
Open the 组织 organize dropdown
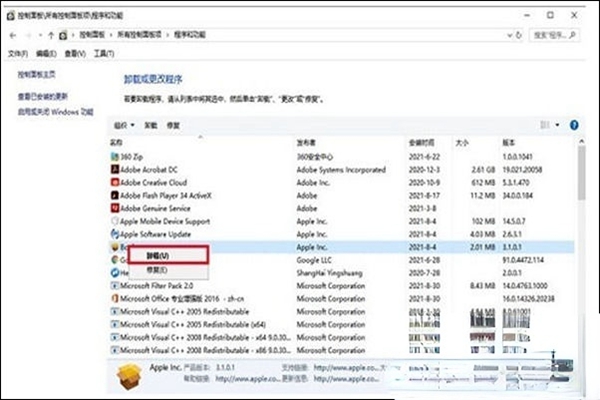[x=124, y=125]
